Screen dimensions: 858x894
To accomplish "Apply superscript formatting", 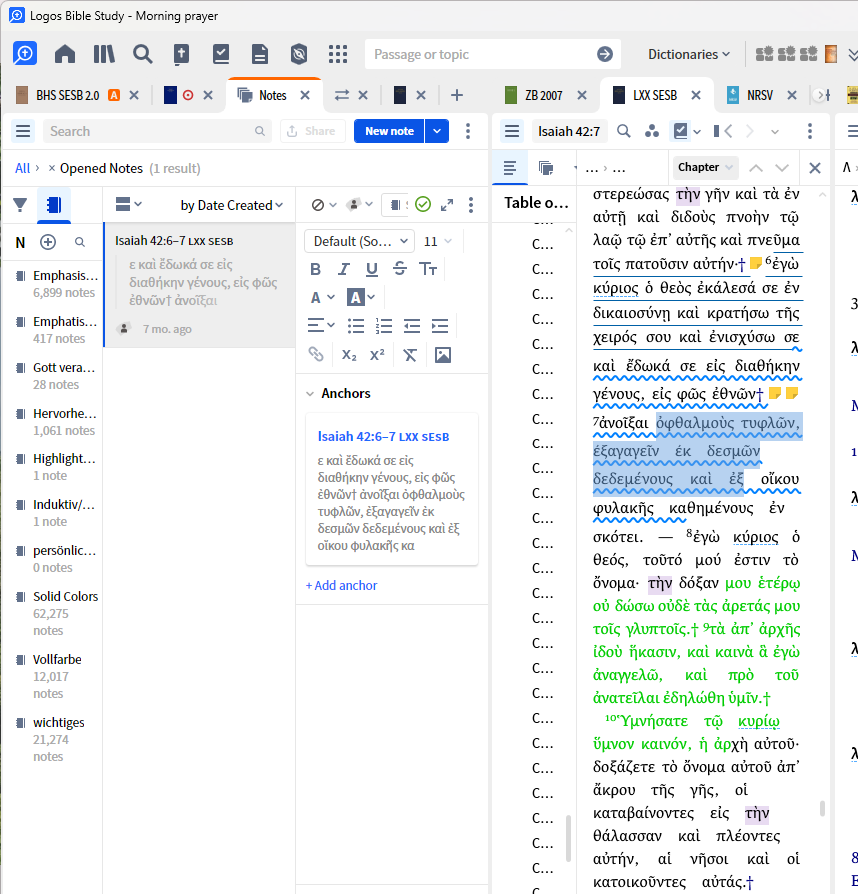I will click(377, 355).
